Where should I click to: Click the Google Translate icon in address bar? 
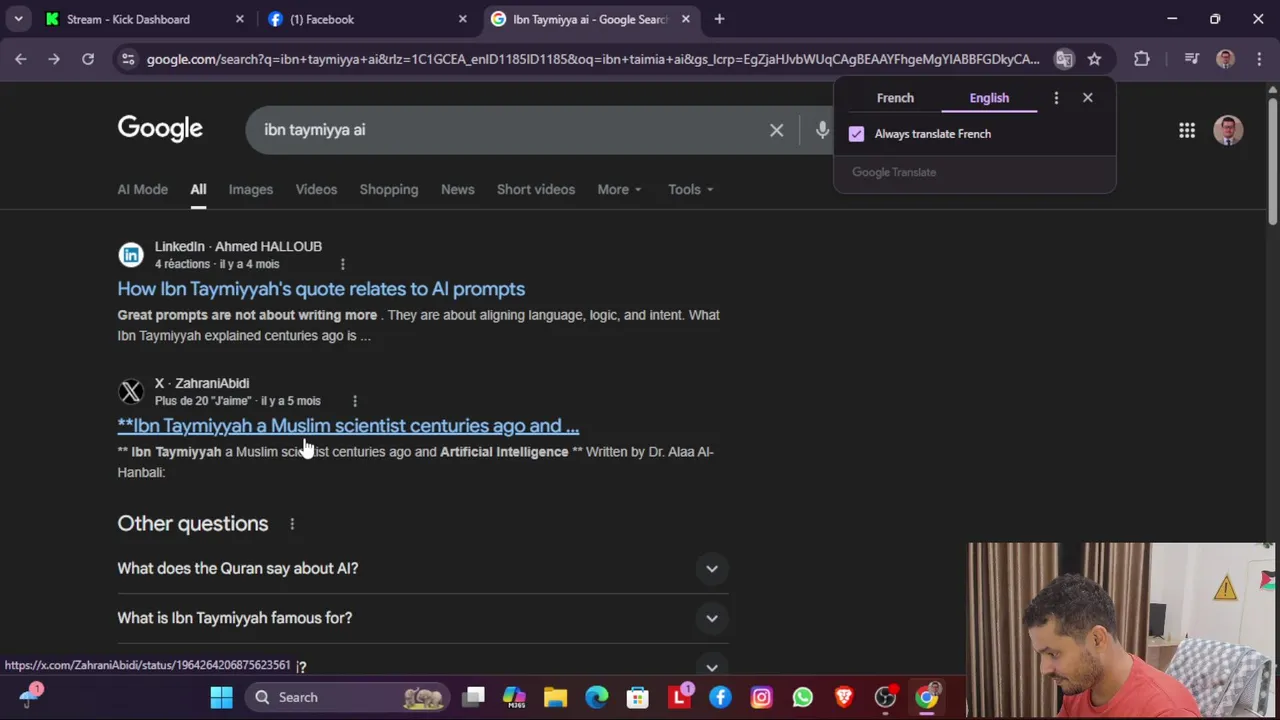point(1064,59)
